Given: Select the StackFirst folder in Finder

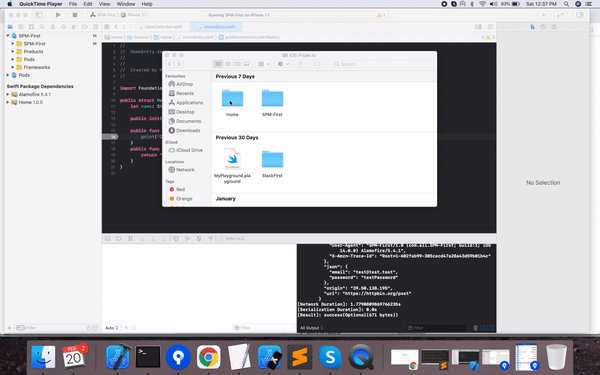Looking at the screenshot, I should click(x=272, y=164).
